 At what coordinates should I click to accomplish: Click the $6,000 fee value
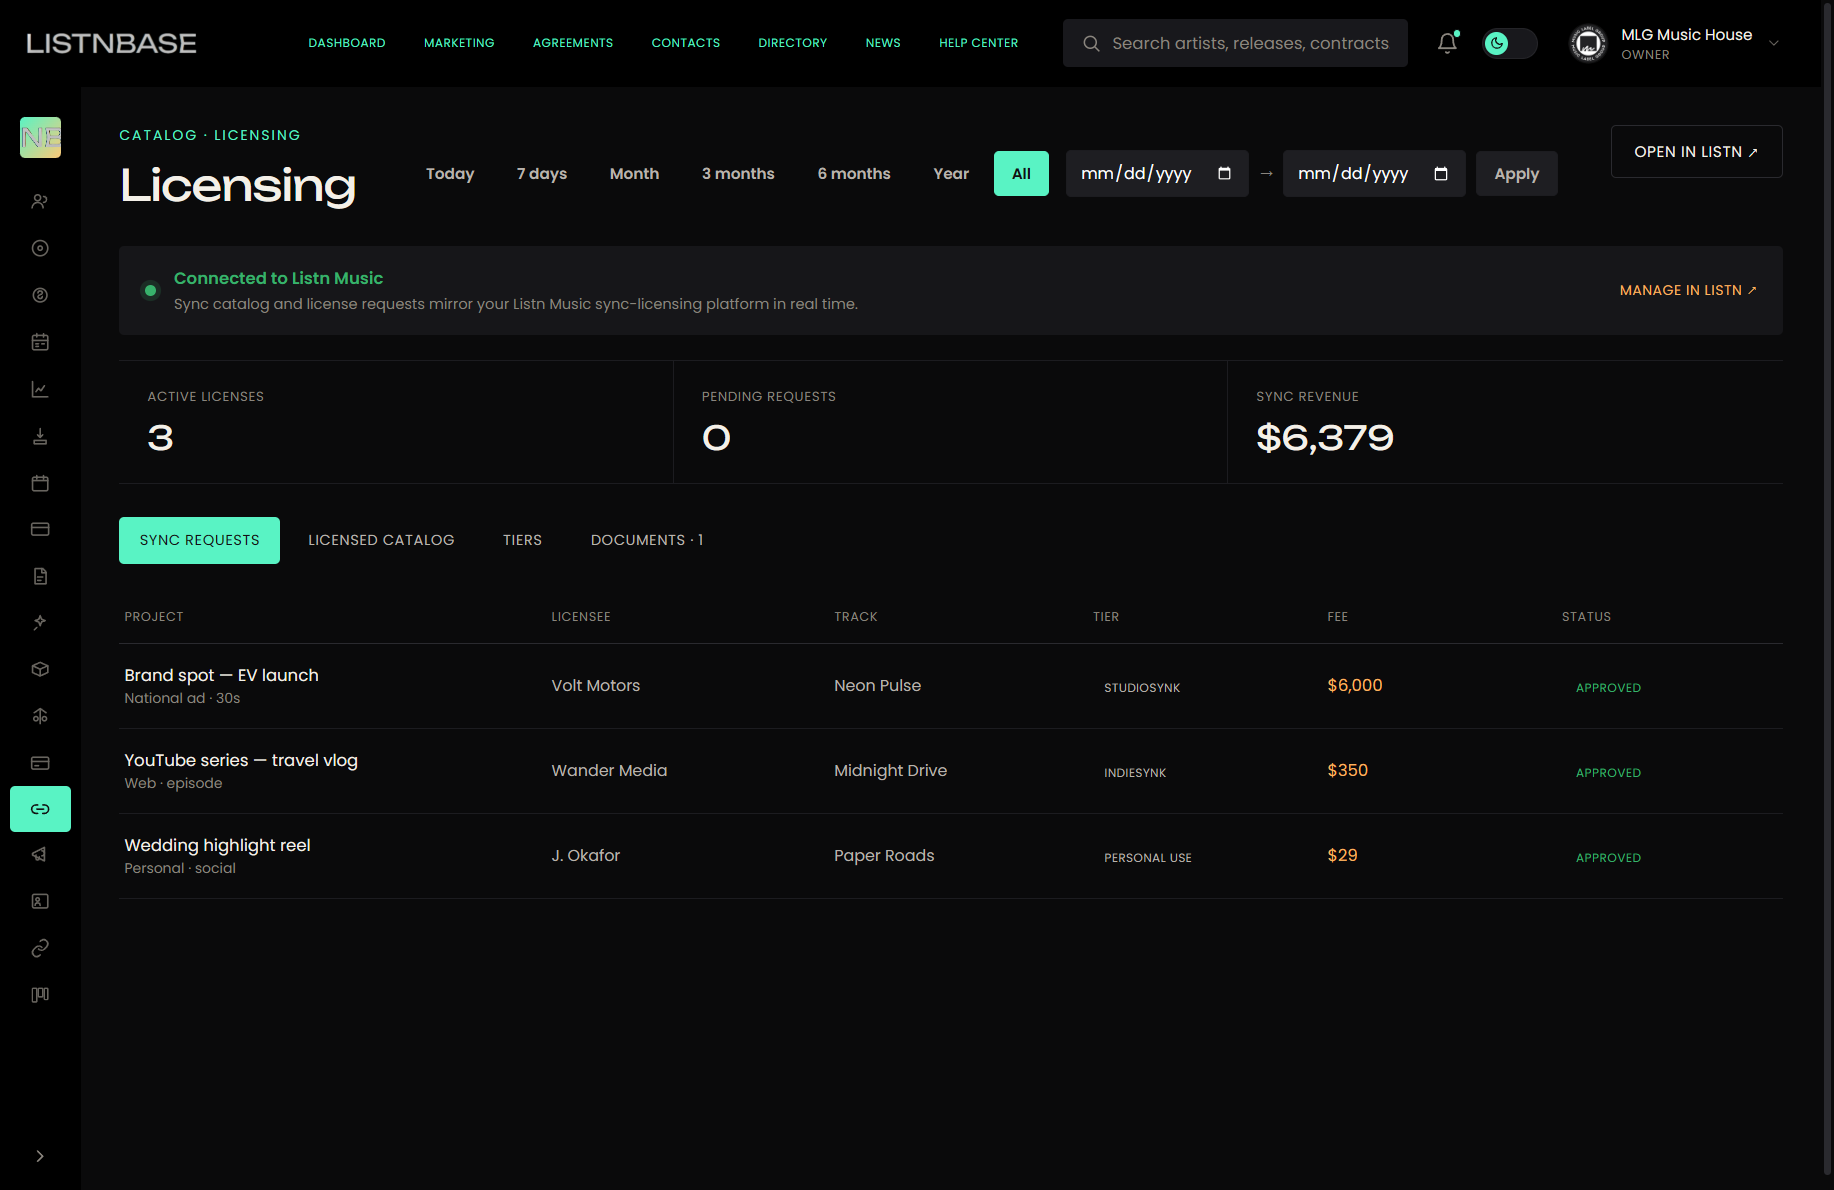click(x=1355, y=686)
